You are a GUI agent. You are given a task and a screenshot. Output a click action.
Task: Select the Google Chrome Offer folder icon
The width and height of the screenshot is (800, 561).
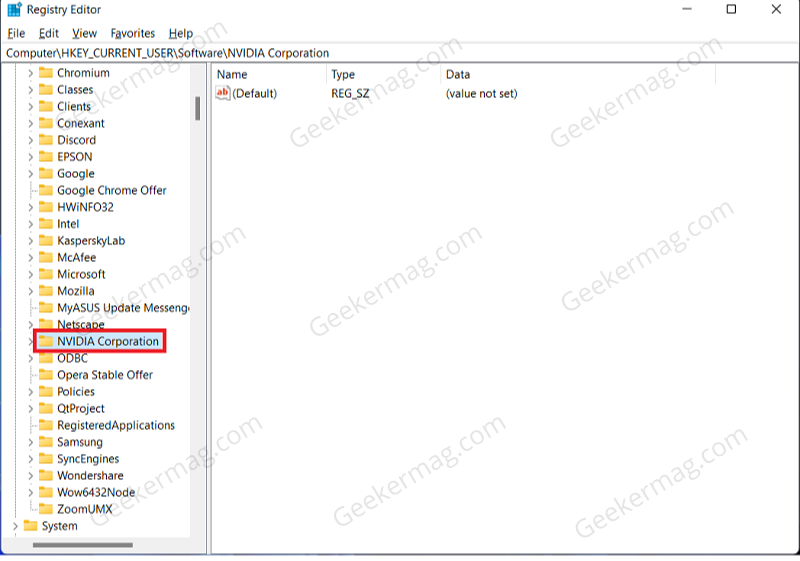click(46, 190)
